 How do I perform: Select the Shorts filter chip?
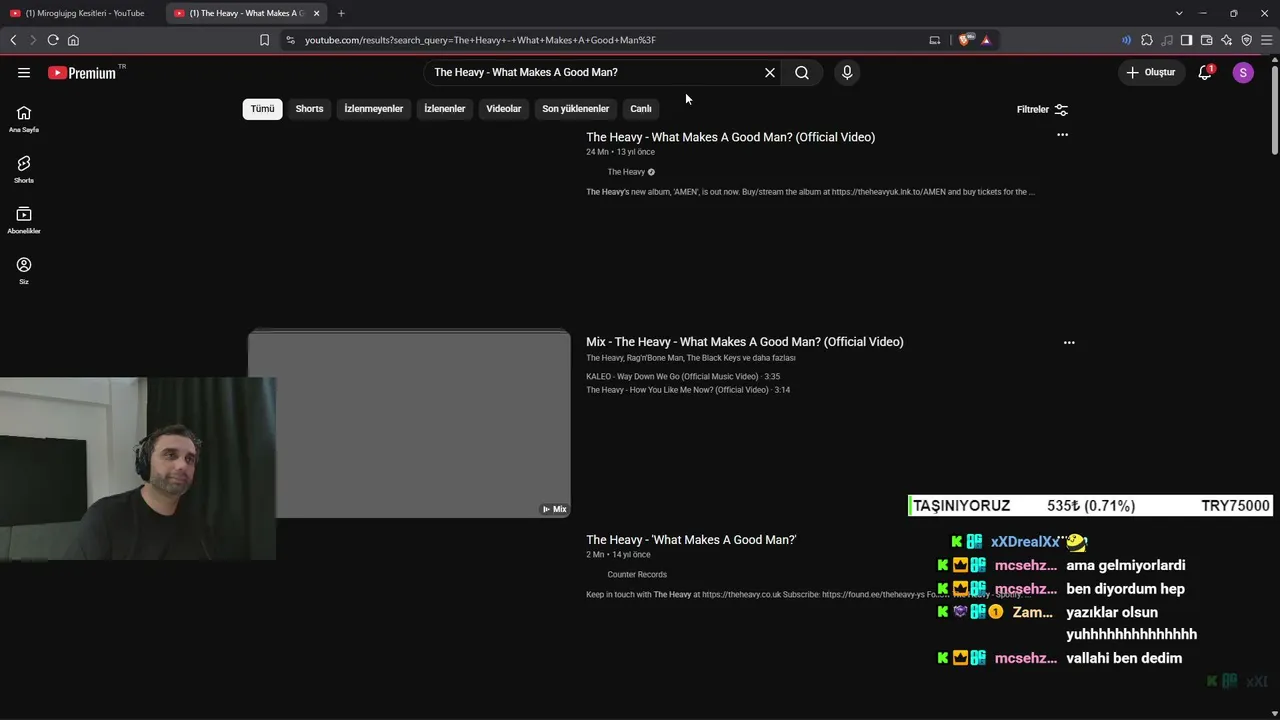pos(309,109)
